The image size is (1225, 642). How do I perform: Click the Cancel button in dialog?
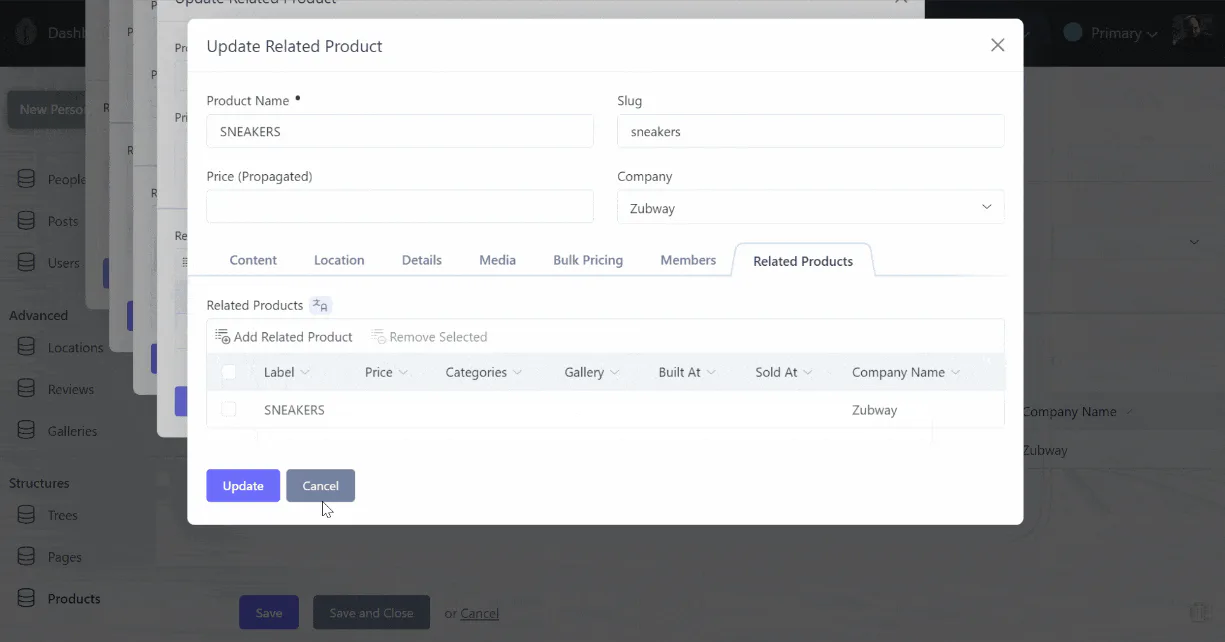click(x=321, y=486)
